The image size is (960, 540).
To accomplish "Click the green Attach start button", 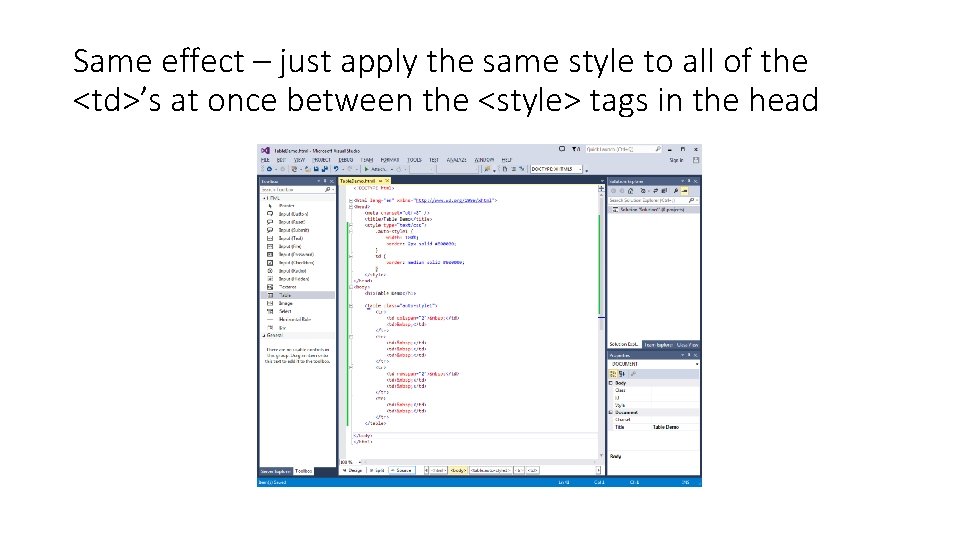I will [375, 169].
